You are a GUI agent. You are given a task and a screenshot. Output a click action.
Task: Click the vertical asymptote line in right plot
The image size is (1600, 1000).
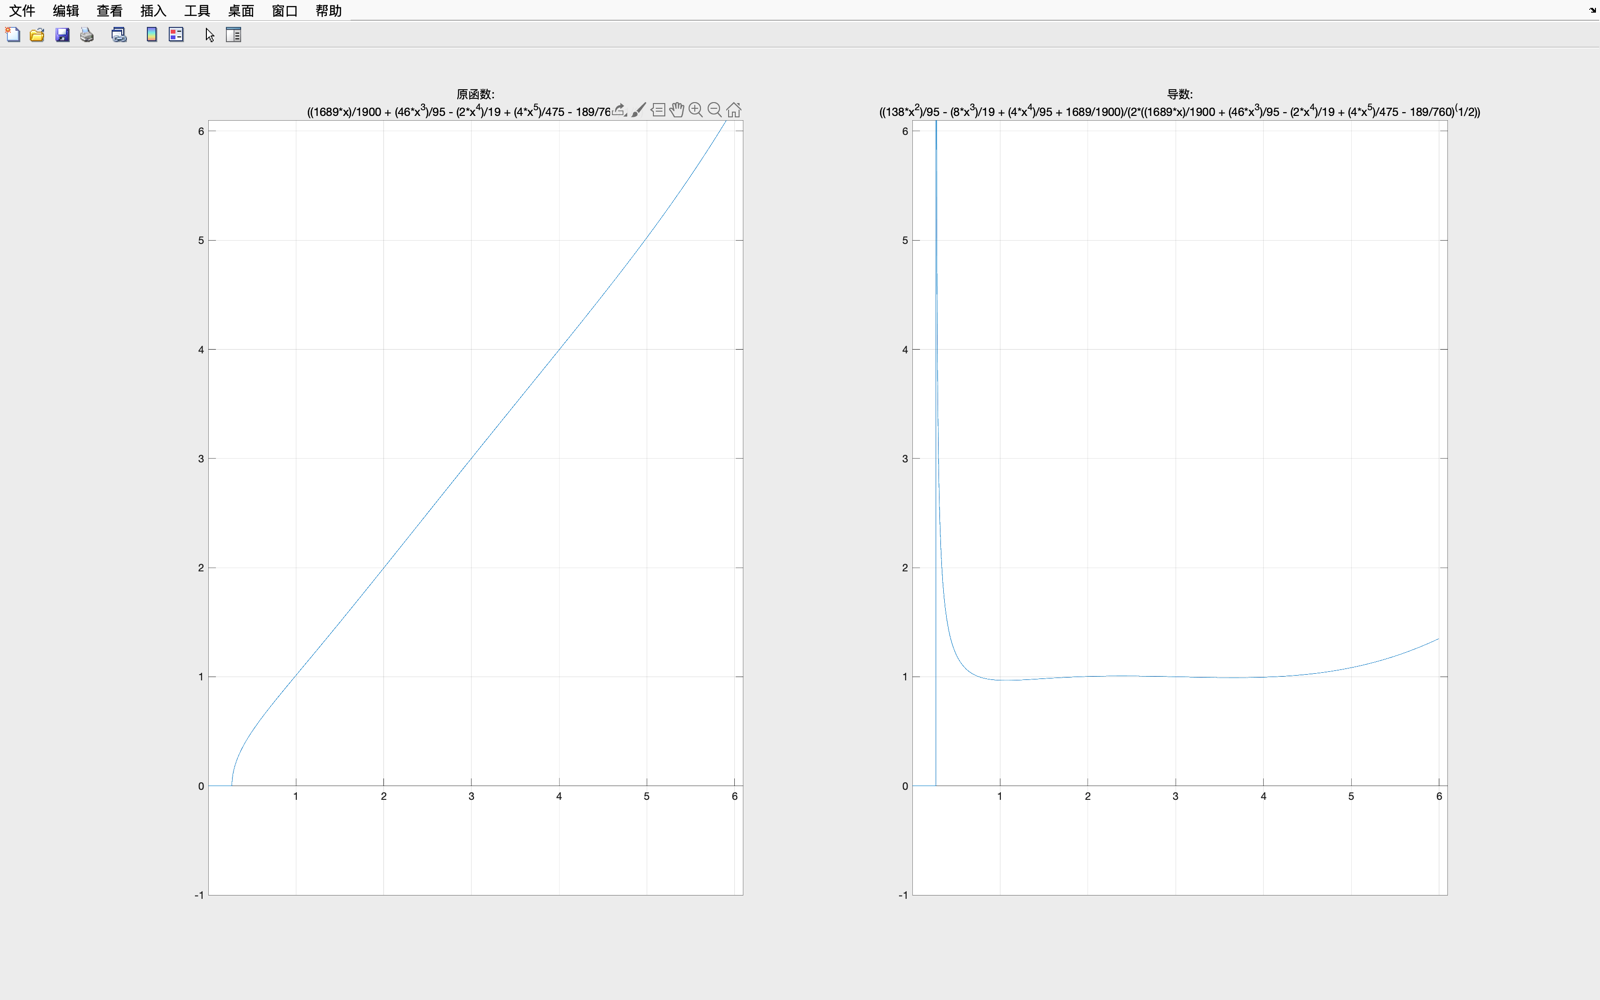click(936, 500)
